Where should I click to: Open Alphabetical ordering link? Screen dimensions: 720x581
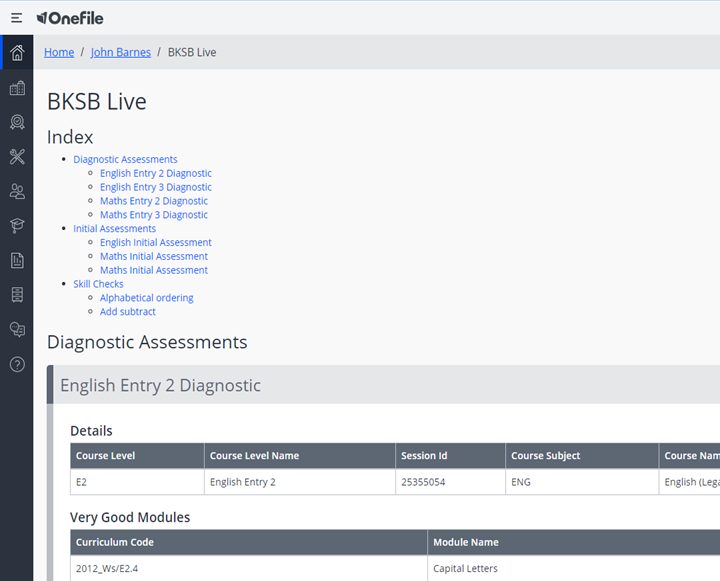[x=146, y=298]
